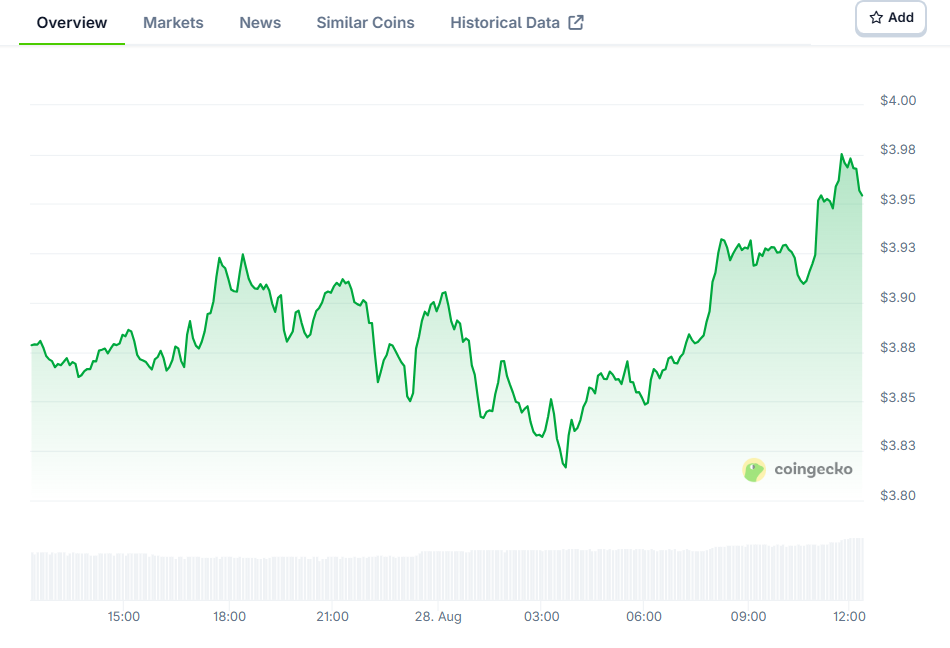Click the $3.90 price axis label

(x=898, y=297)
